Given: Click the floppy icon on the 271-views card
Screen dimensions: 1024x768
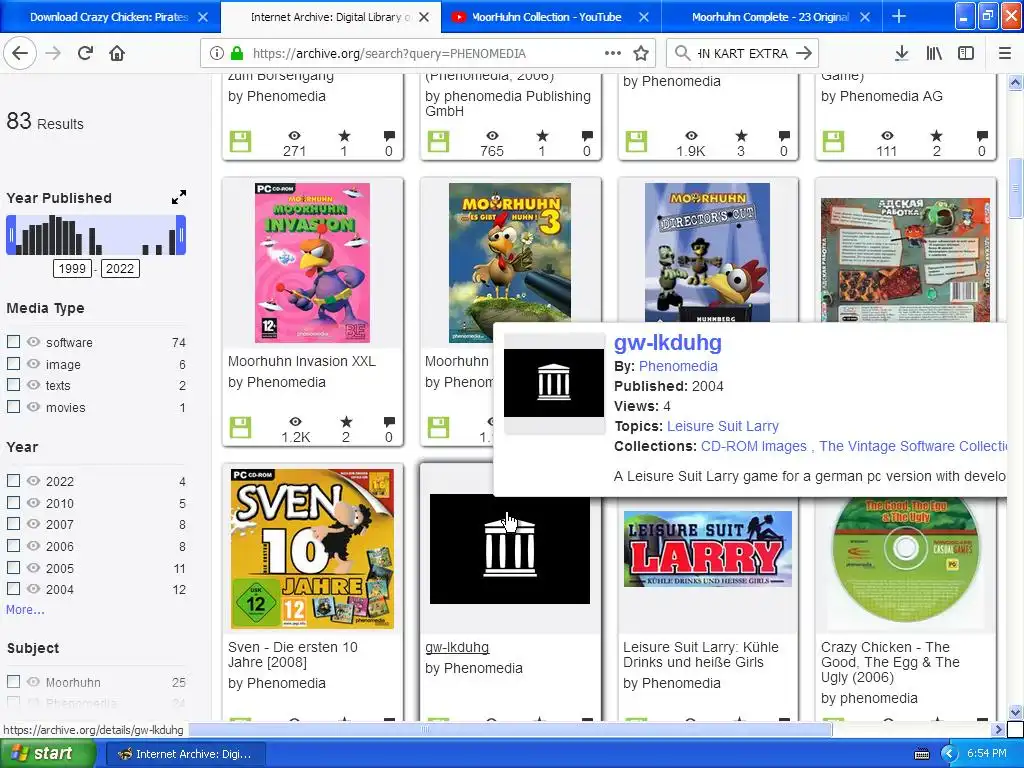Looking at the screenshot, I should tap(240, 142).
